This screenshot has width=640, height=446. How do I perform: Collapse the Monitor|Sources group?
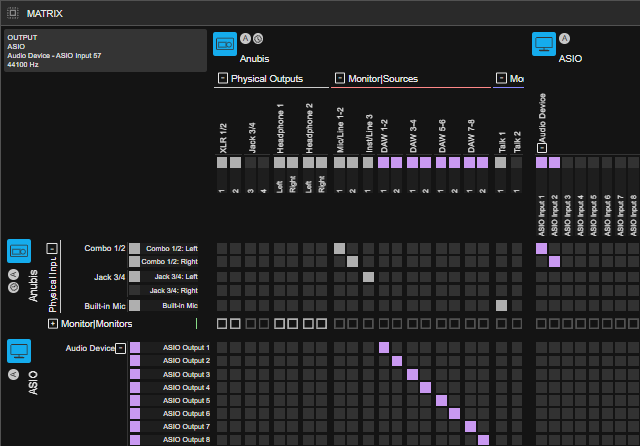click(x=340, y=78)
